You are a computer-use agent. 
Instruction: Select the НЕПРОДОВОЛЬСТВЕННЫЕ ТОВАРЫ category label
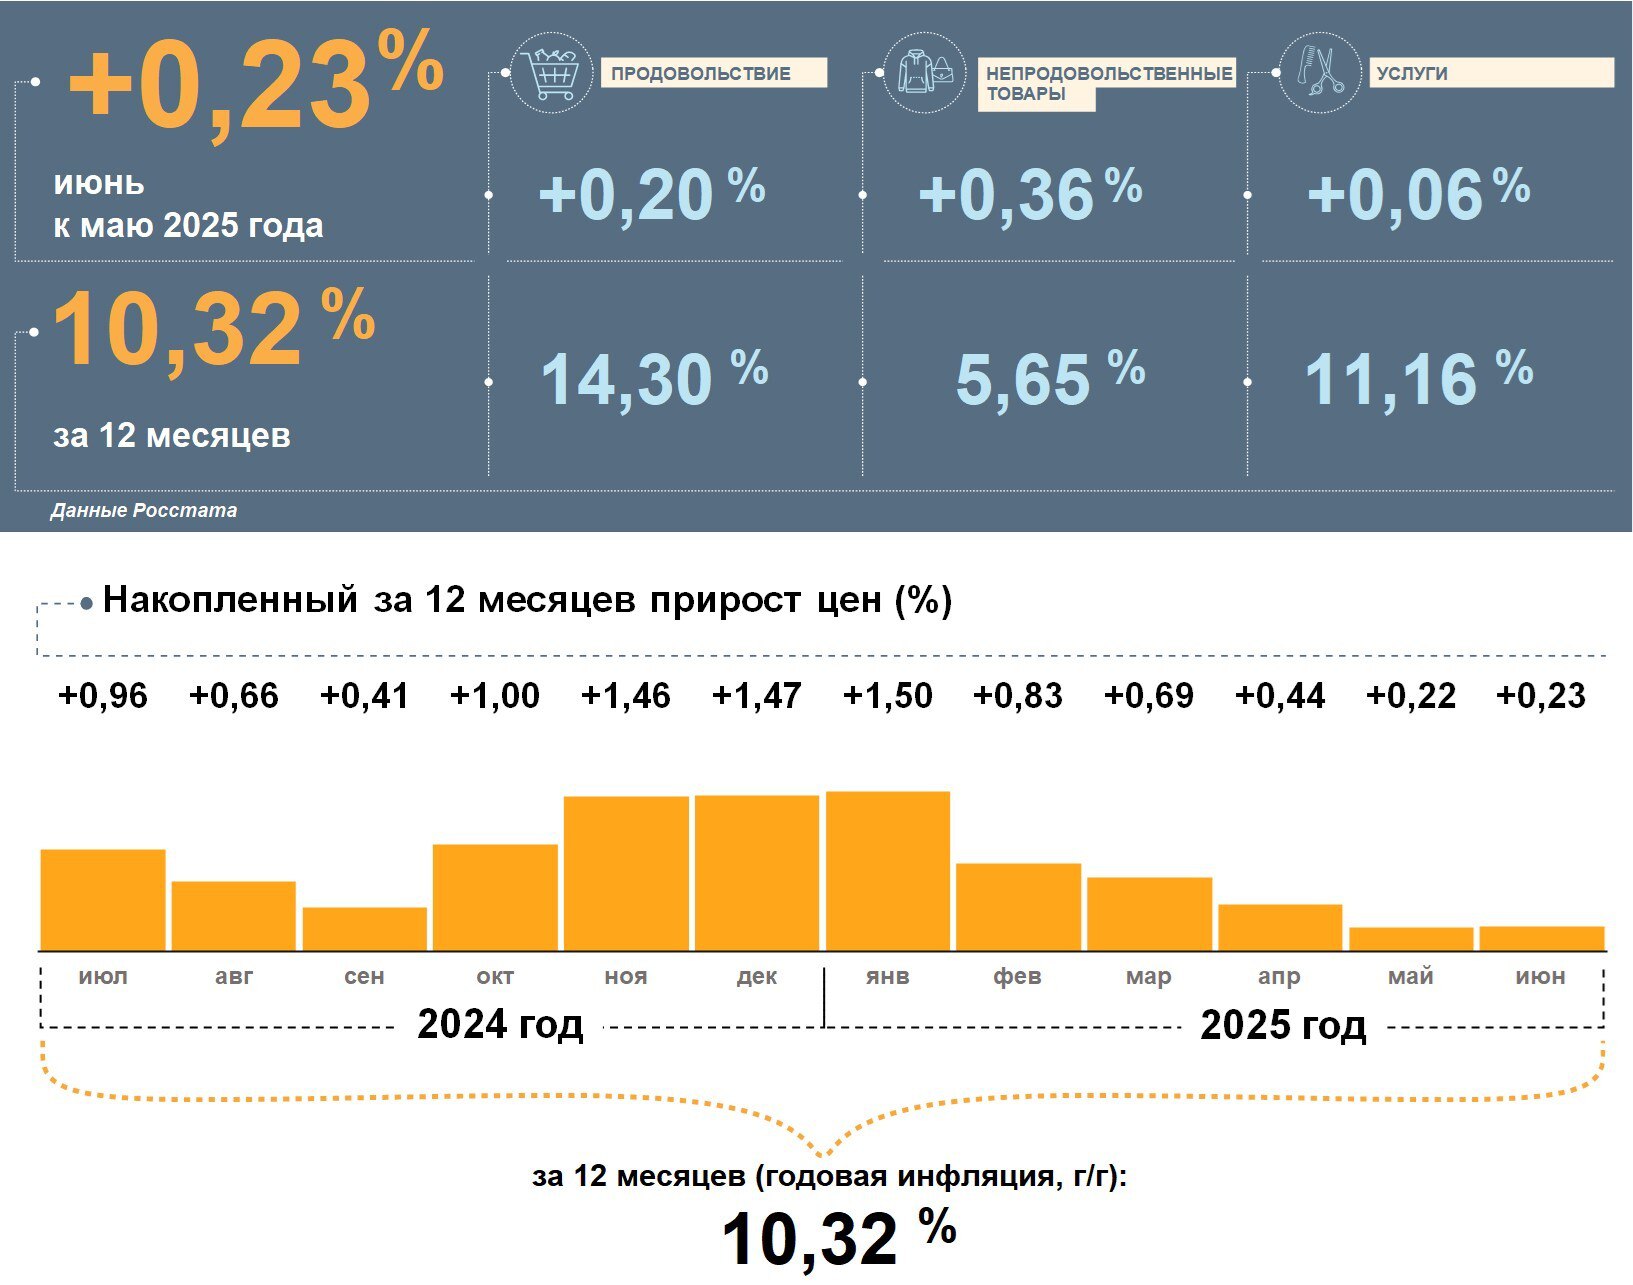click(x=1107, y=84)
